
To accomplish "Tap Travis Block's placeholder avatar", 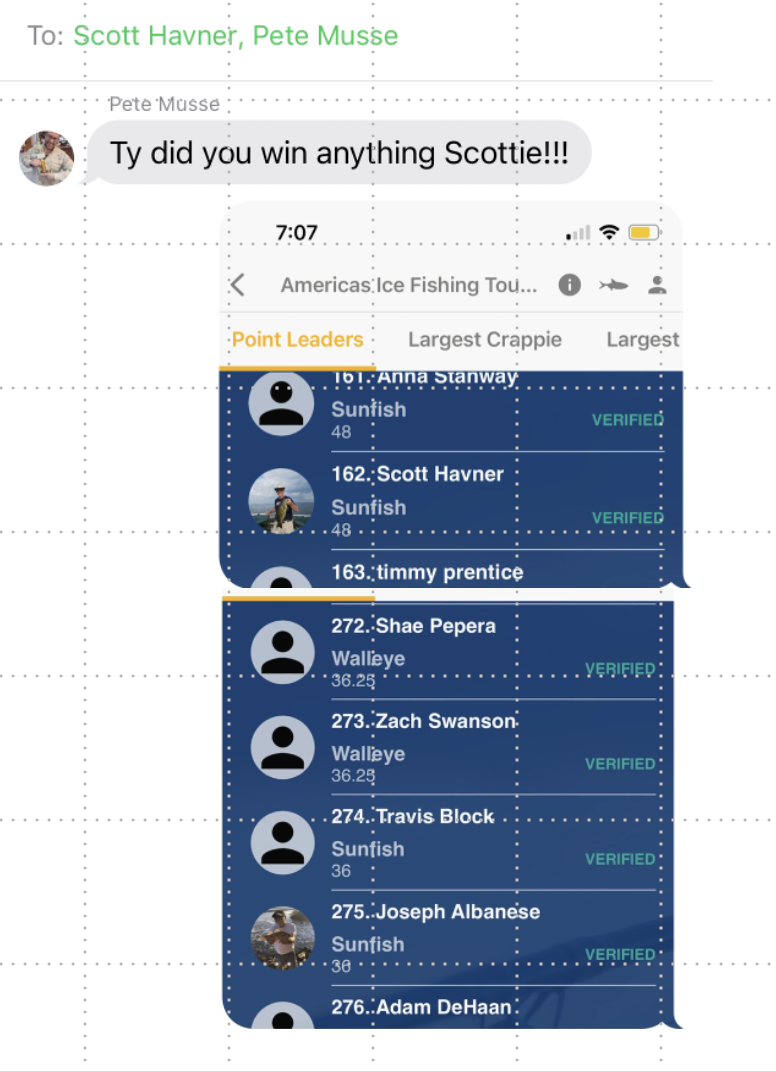I will click(282, 842).
